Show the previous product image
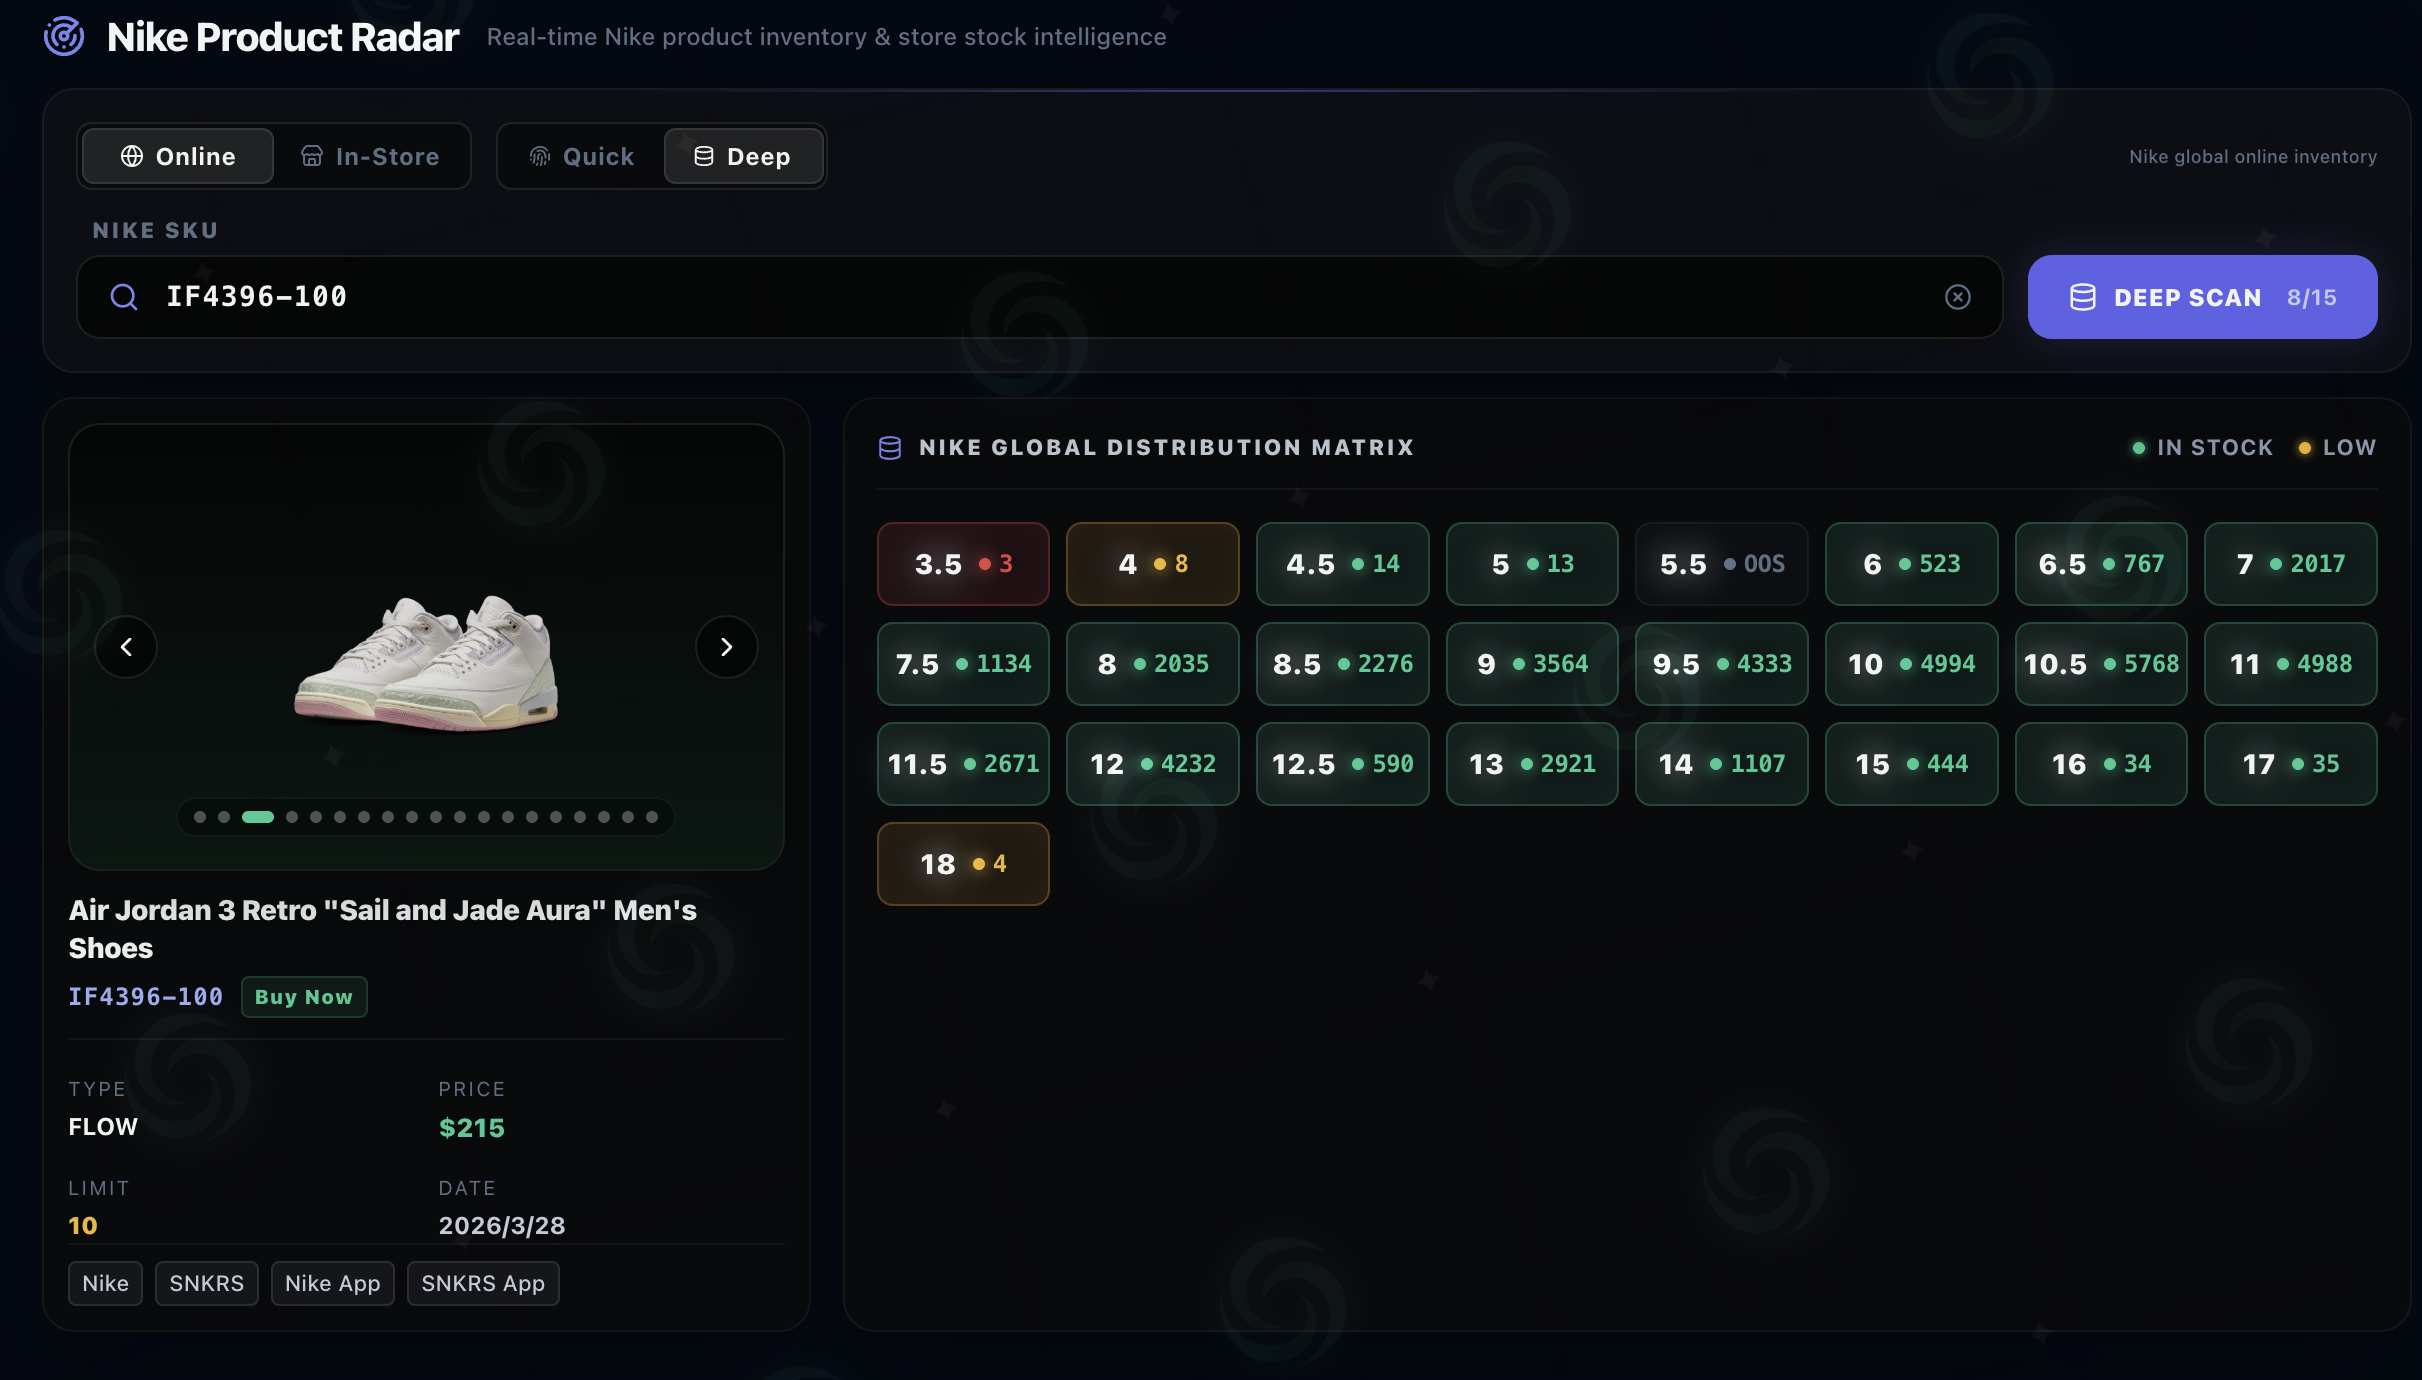Screen dimensions: 2422x1380 [126, 647]
